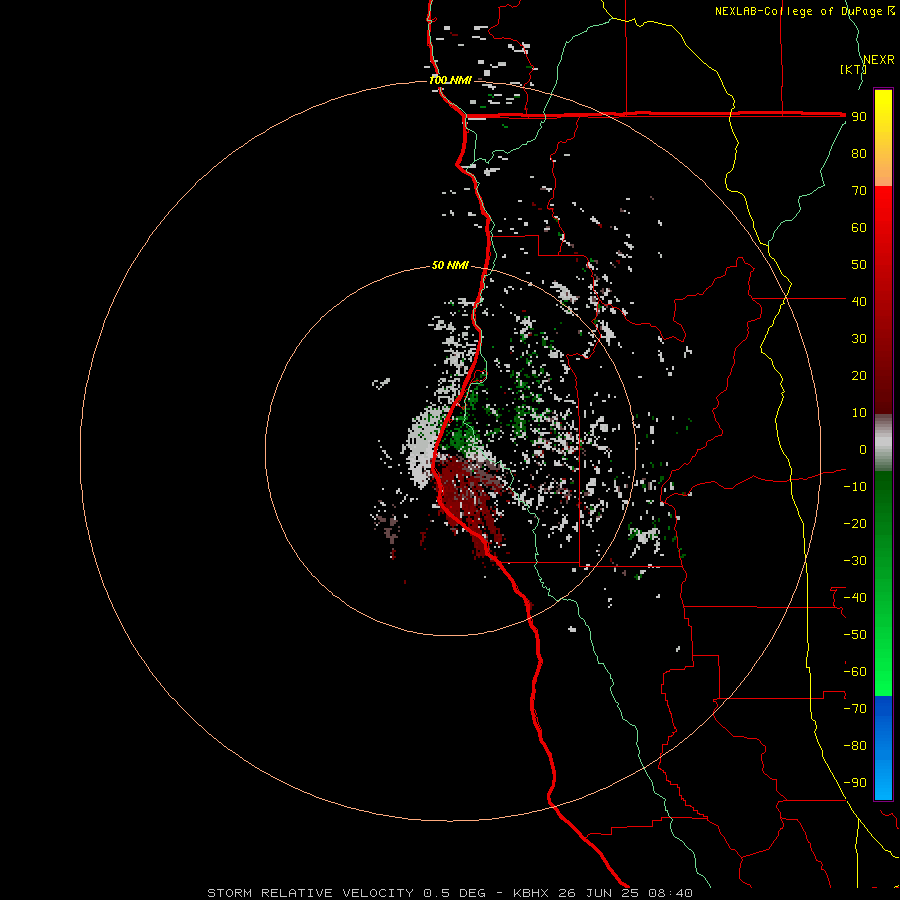900x900 pixels.
Task: Click the -90 value on velocity scale
Action: click(x=855, y=782)
